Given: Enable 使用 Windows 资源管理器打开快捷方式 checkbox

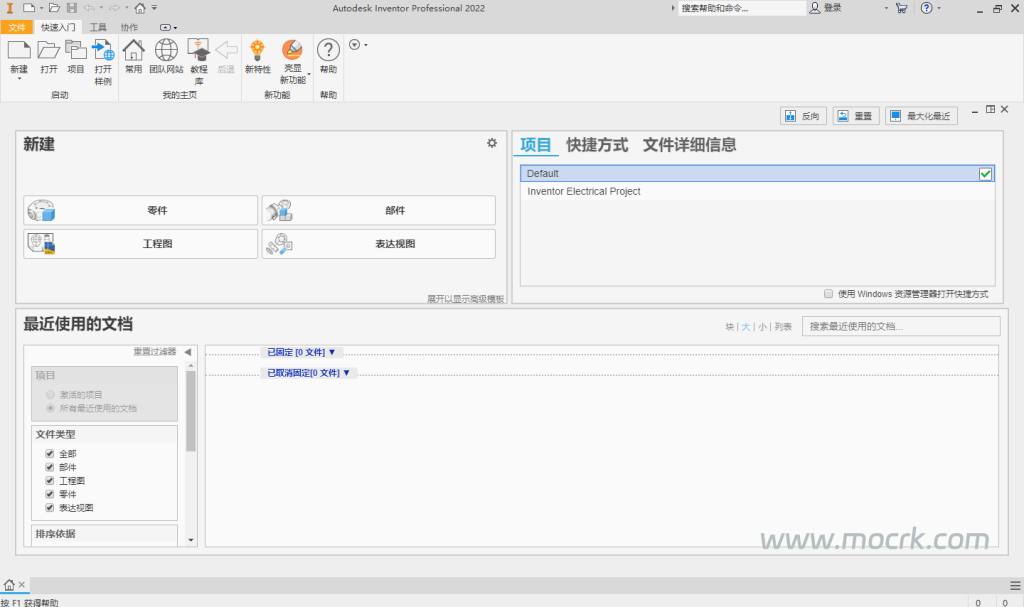Looking at the screenshot, I should click(828, 294).
